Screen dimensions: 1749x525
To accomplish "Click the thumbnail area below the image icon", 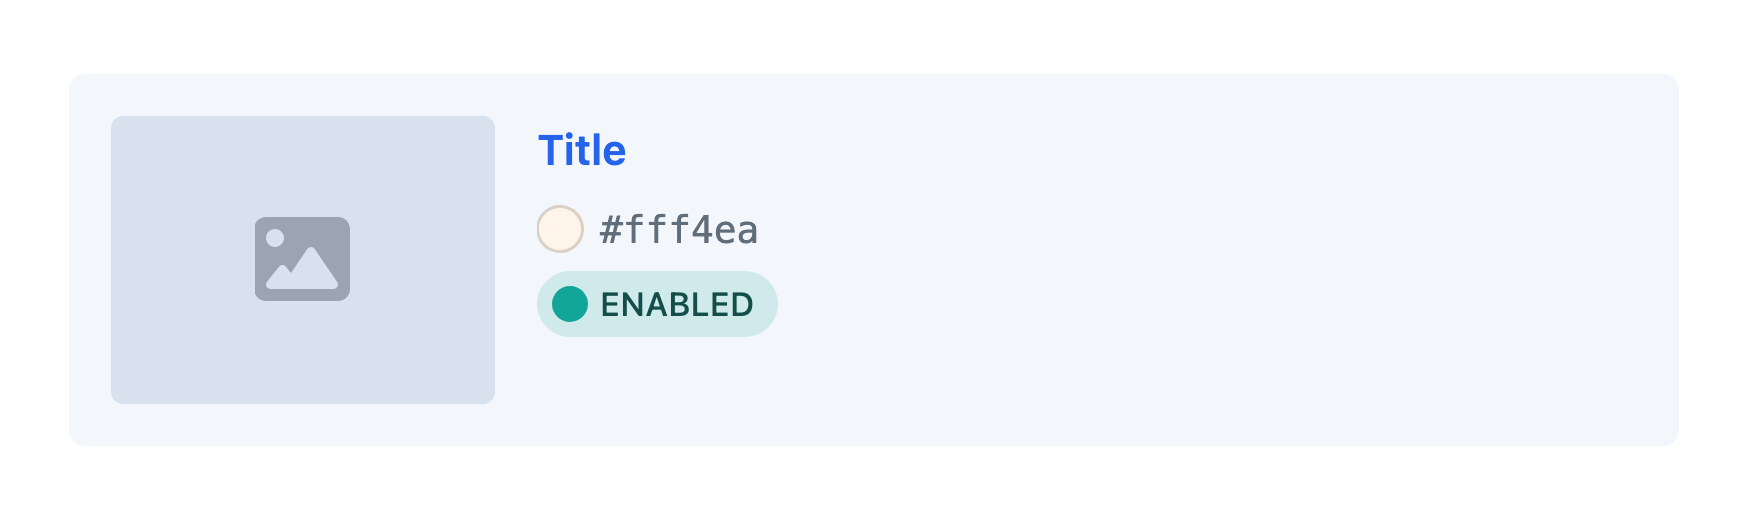I will coord(302,355).
